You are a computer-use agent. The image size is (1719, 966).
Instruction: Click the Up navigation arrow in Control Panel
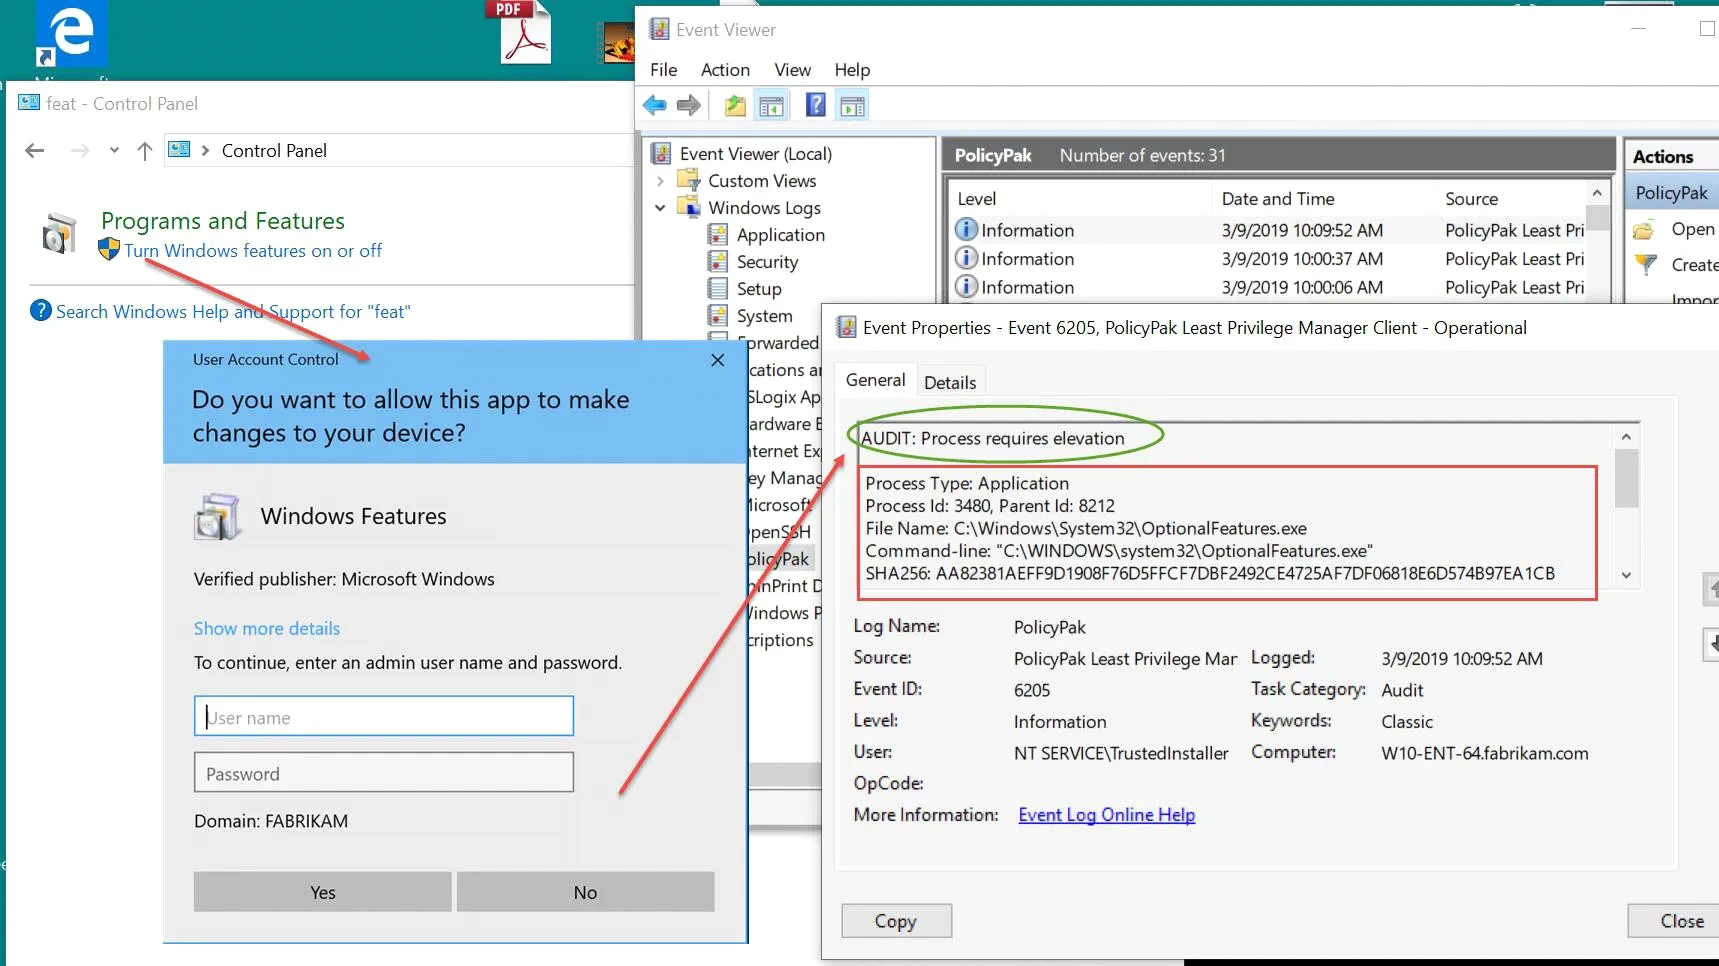click(144, 150)
